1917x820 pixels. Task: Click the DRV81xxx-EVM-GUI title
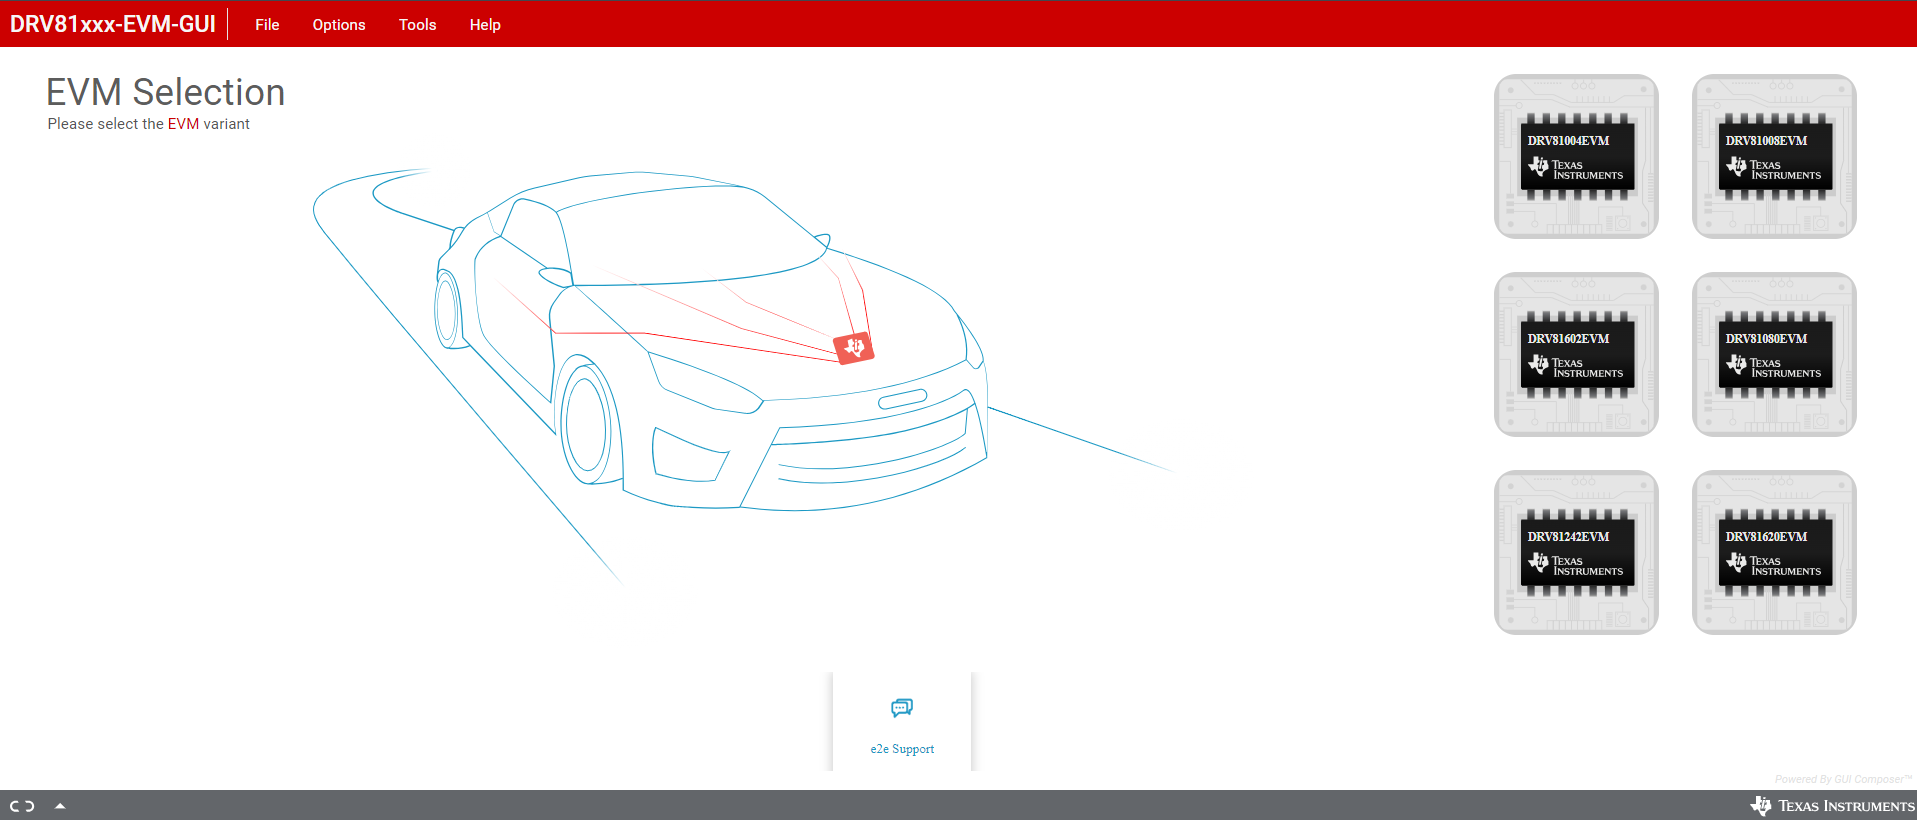point(113,24)
